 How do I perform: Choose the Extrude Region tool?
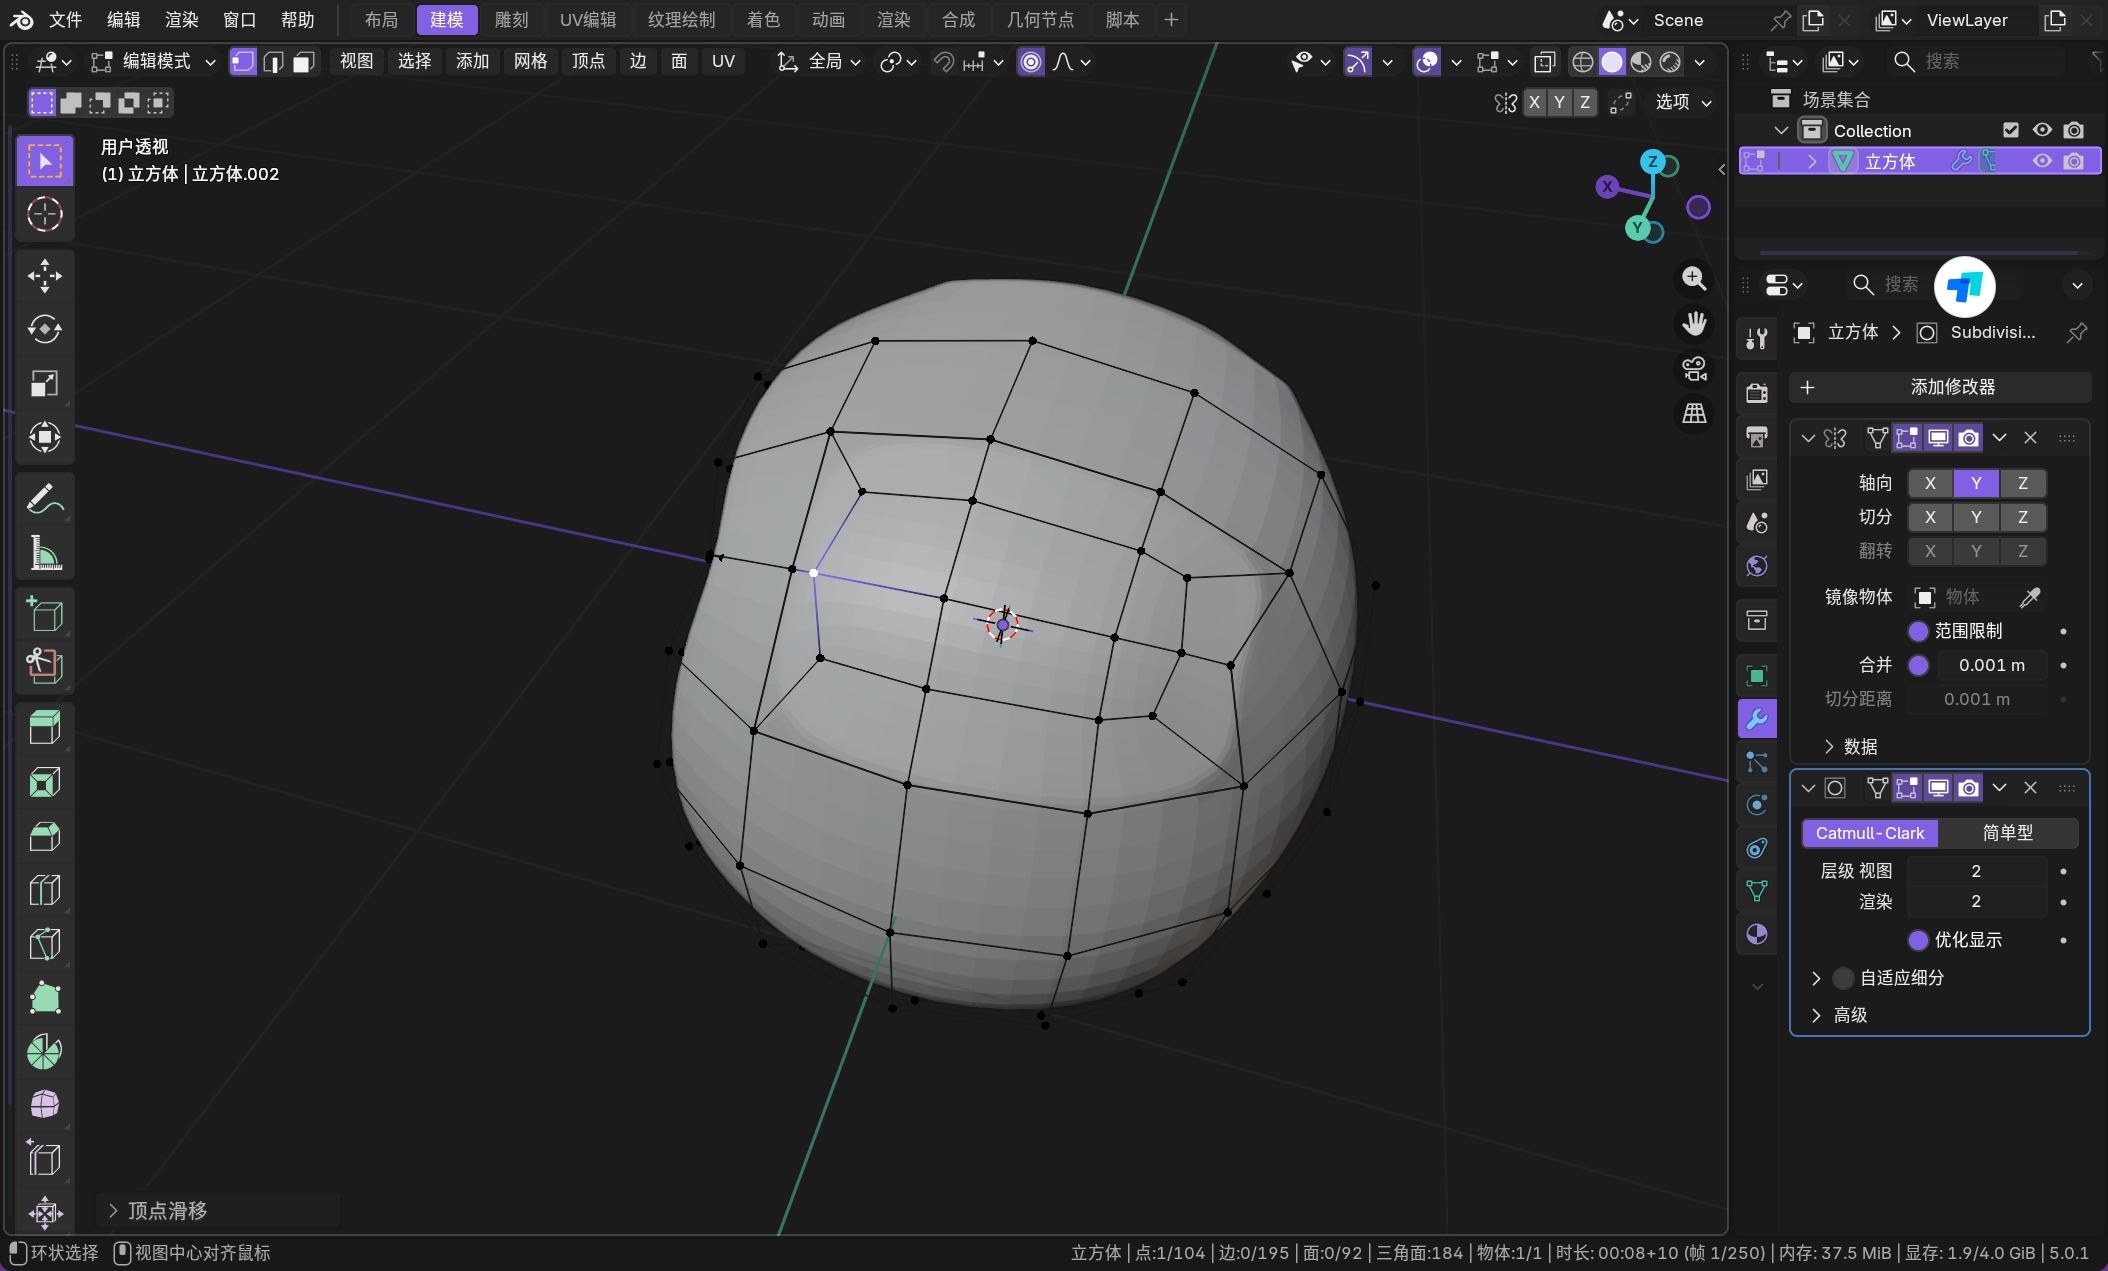[x=44, y=727]
